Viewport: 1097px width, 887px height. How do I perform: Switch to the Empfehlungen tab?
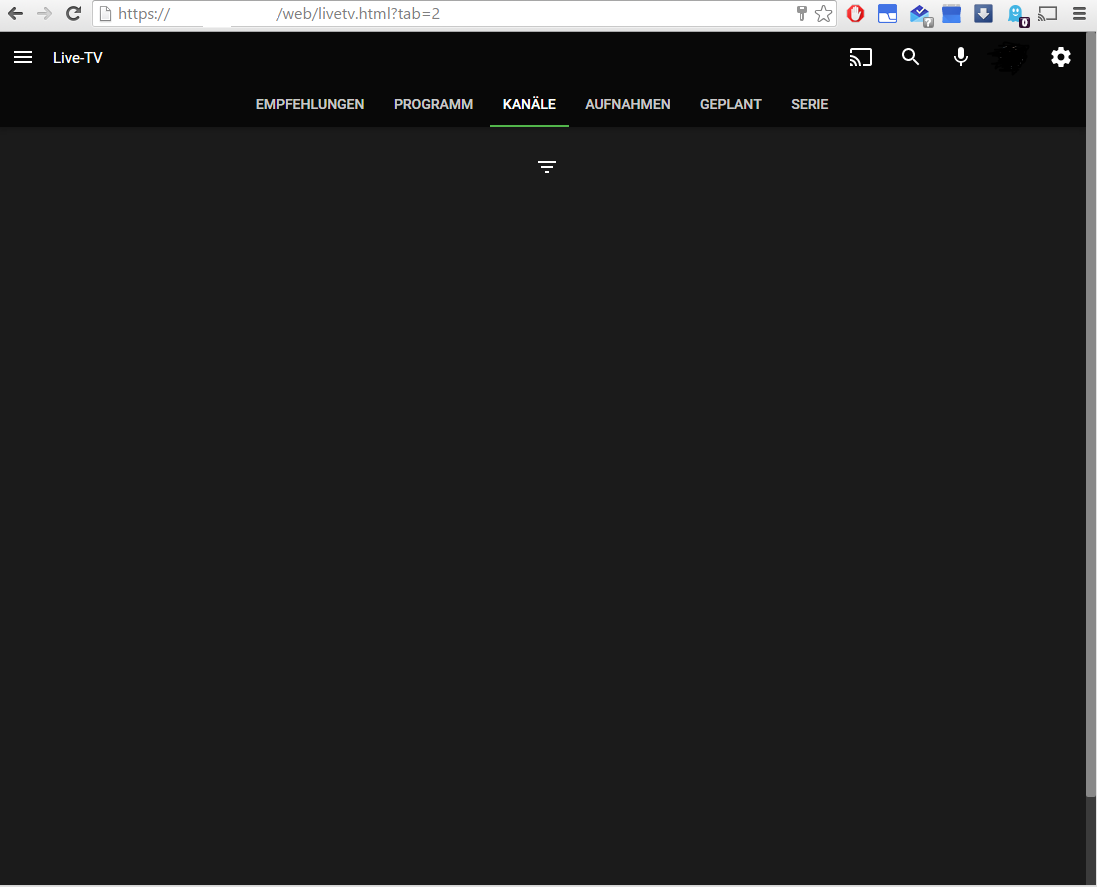[310, 104]
